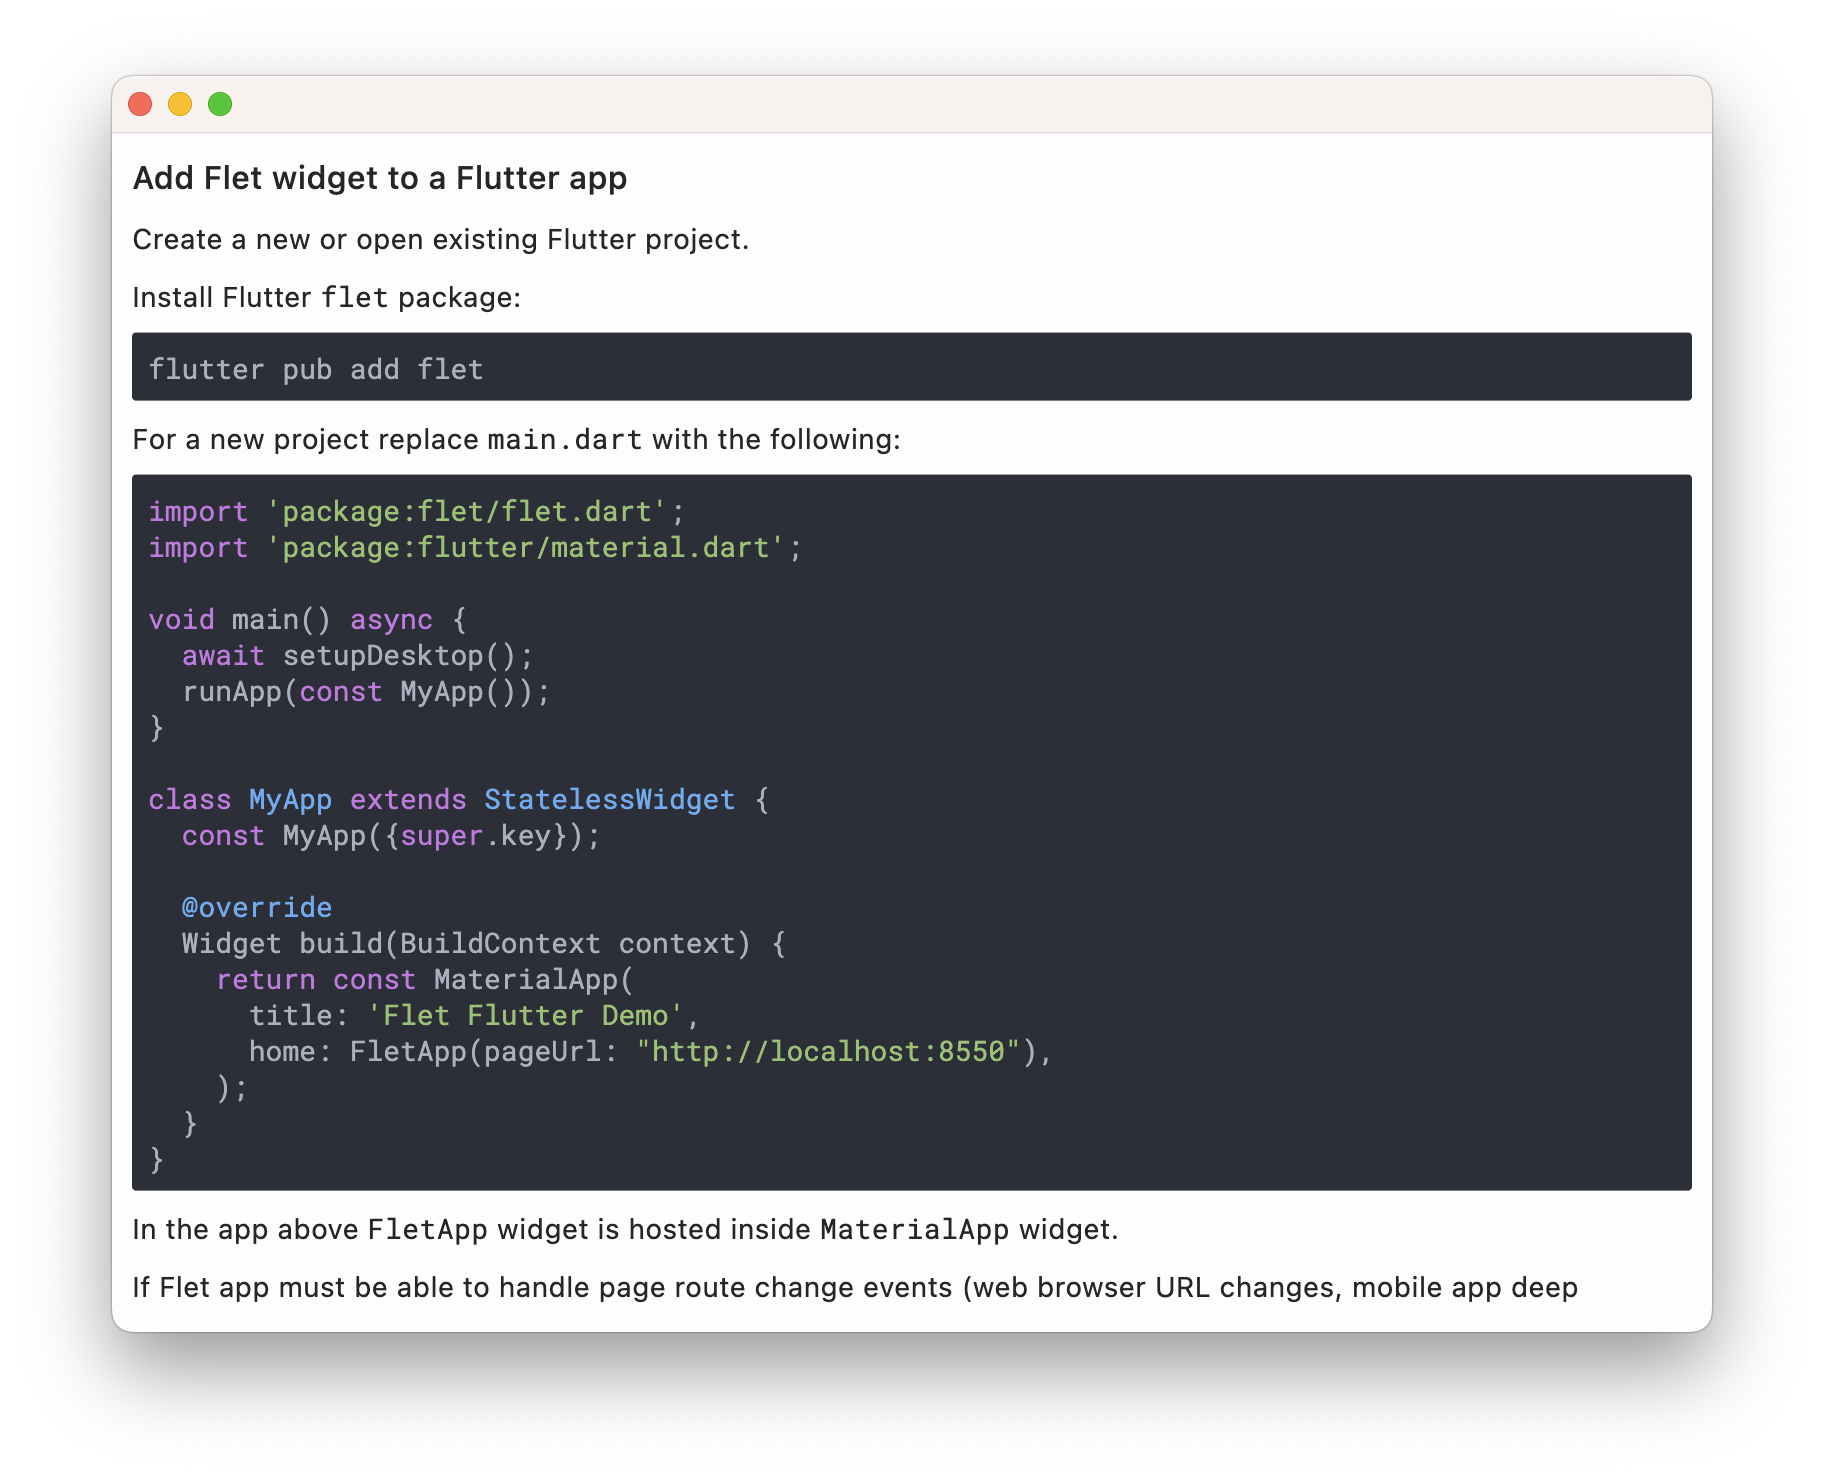
Task: Click the yellow minimize window button
Action: [180, 104]
